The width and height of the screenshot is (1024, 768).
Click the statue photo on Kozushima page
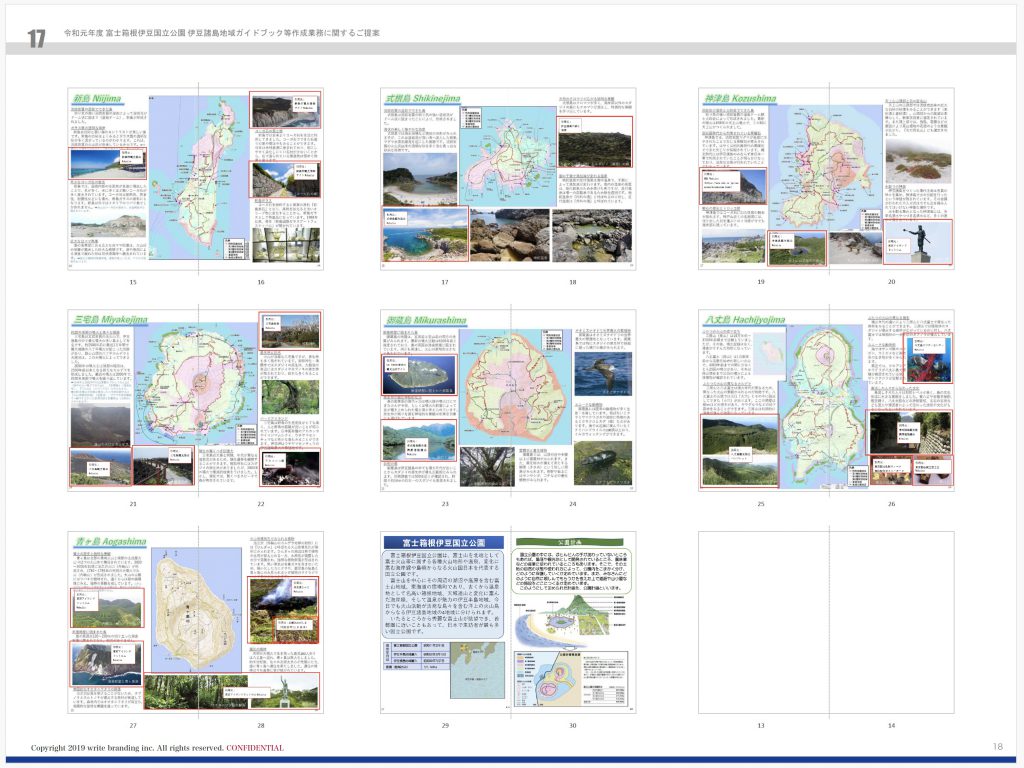tap(918, 241)
